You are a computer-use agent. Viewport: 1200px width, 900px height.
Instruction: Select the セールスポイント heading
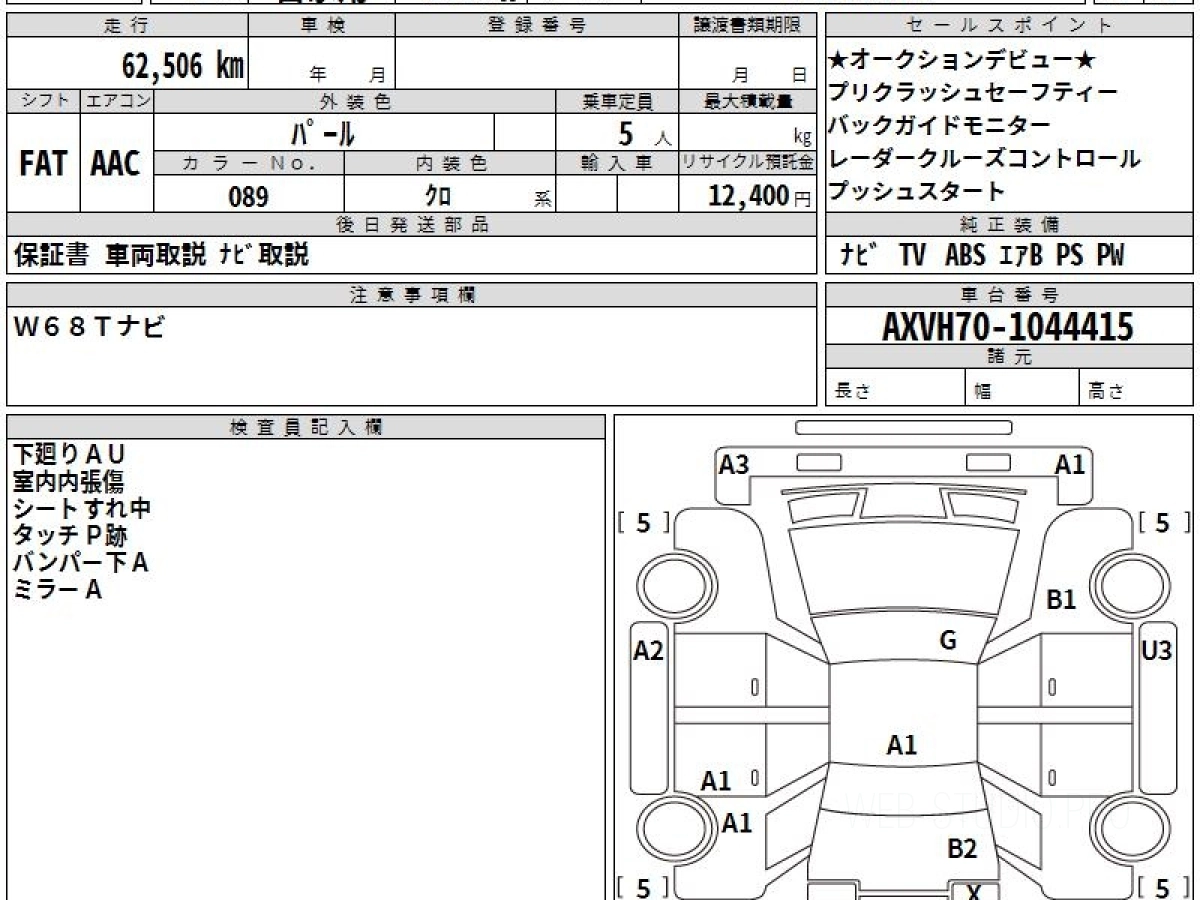1010,26
